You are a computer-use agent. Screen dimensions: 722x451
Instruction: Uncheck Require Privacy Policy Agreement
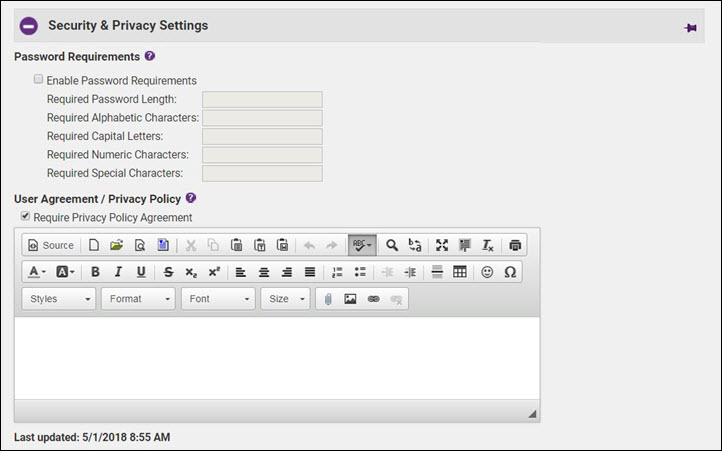[x=25, y=216]
